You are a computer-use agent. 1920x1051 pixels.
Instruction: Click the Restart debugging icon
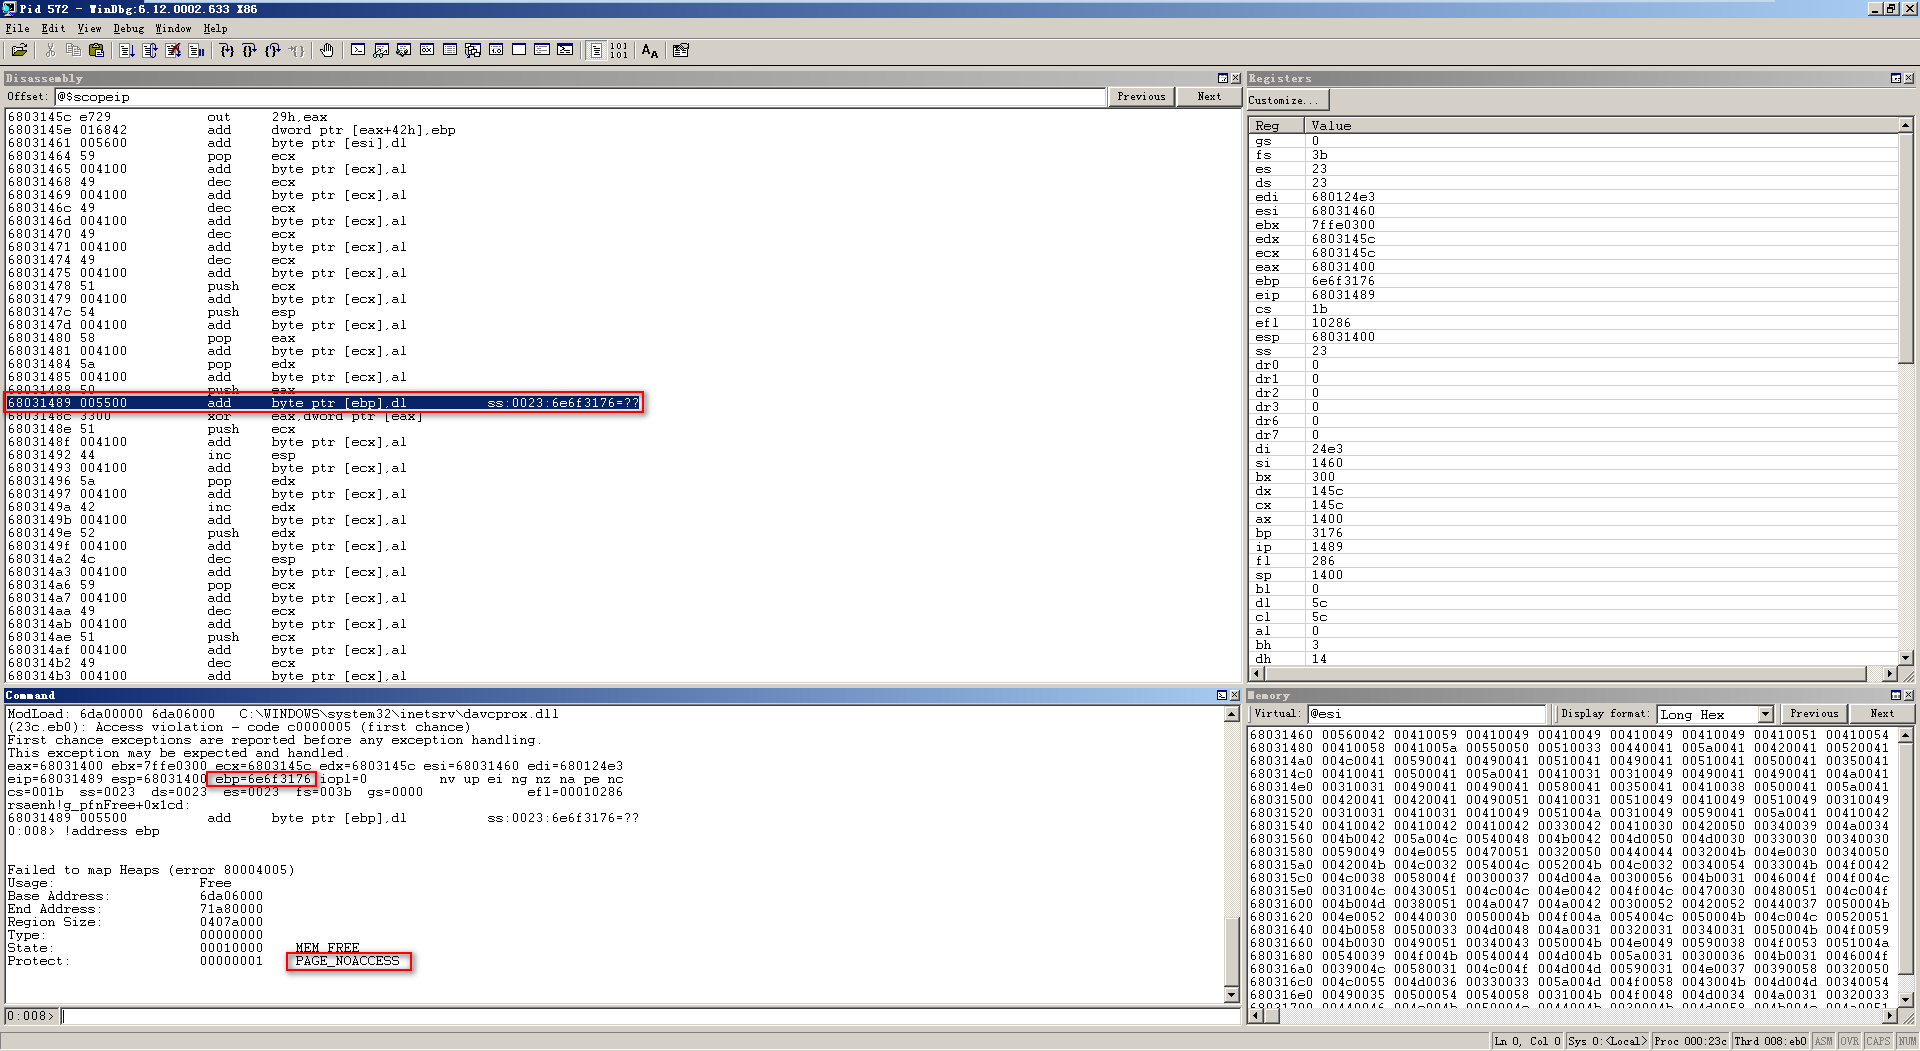[150, 50]
